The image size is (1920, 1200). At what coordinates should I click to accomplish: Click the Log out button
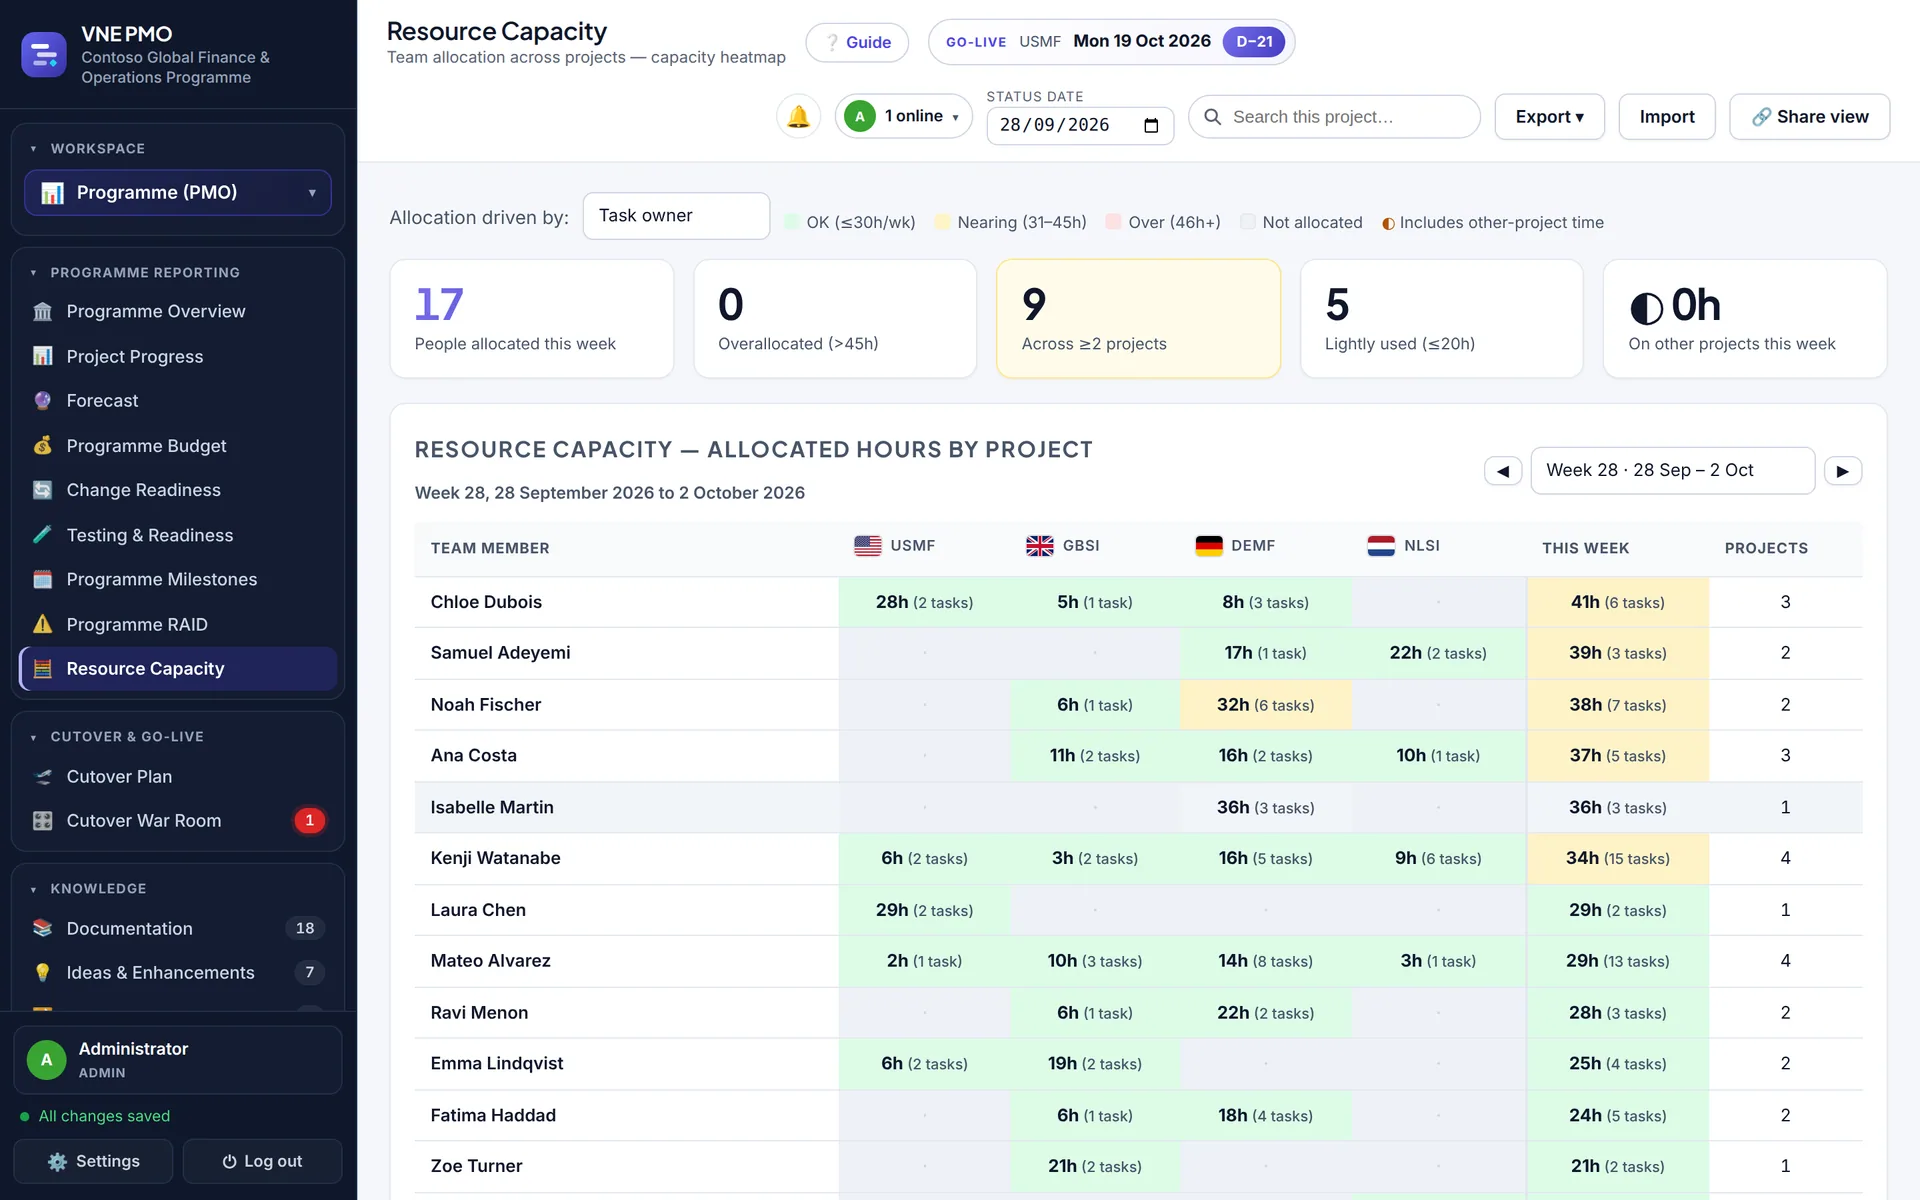pos(262,1162)
